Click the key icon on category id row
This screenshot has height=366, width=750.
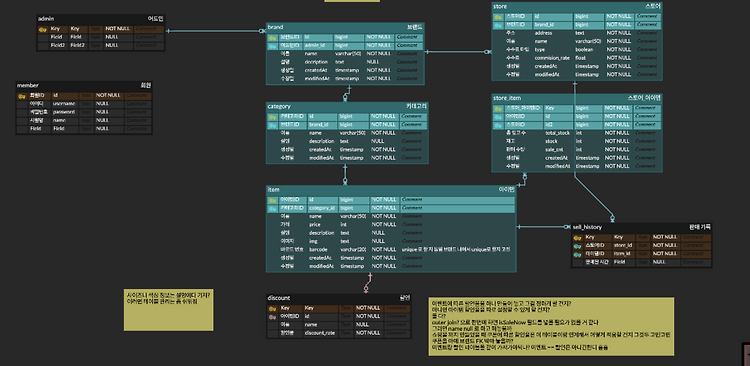click(272, 117)
